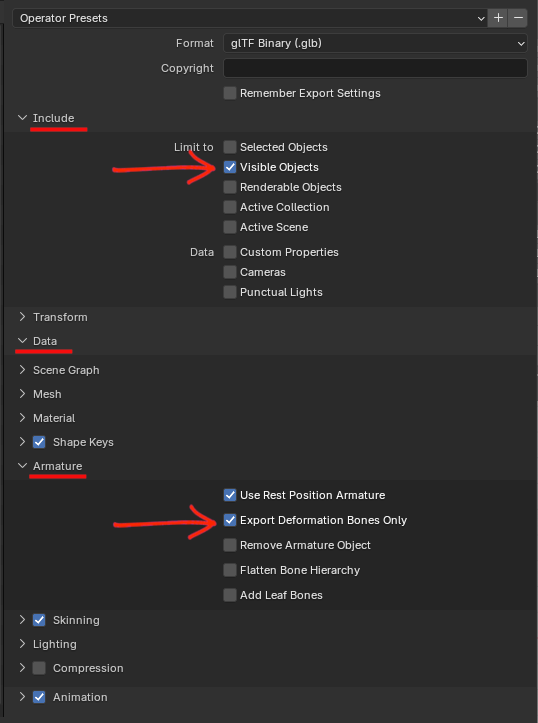Enable Remember Export Settings checkbox

click(x=230, y=93)
